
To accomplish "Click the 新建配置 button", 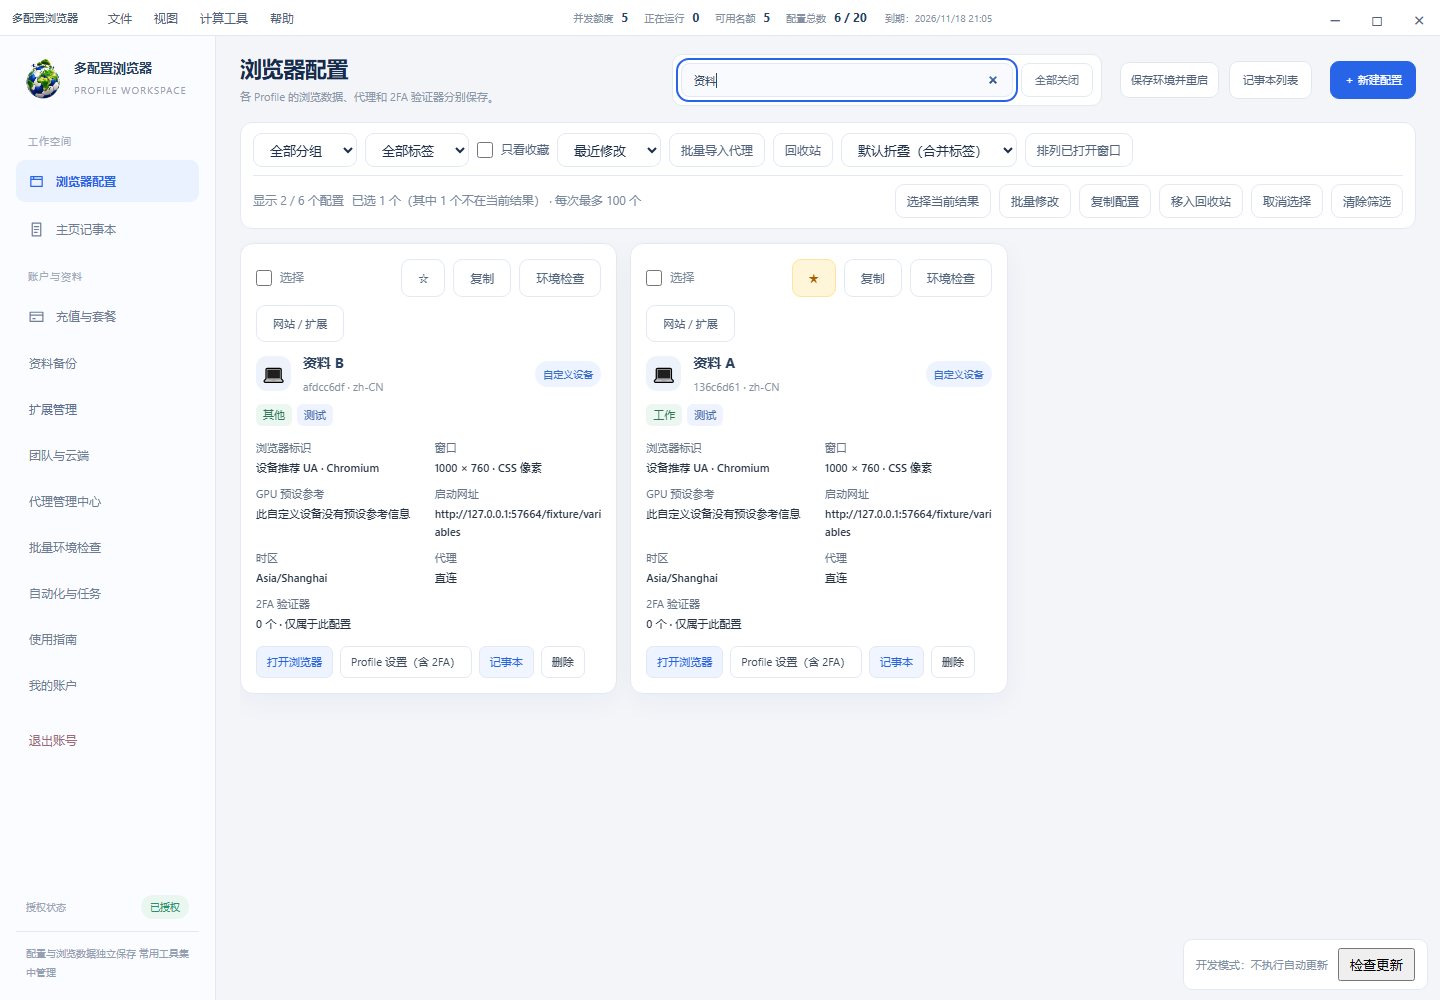I will click(x=1373, y=80).
